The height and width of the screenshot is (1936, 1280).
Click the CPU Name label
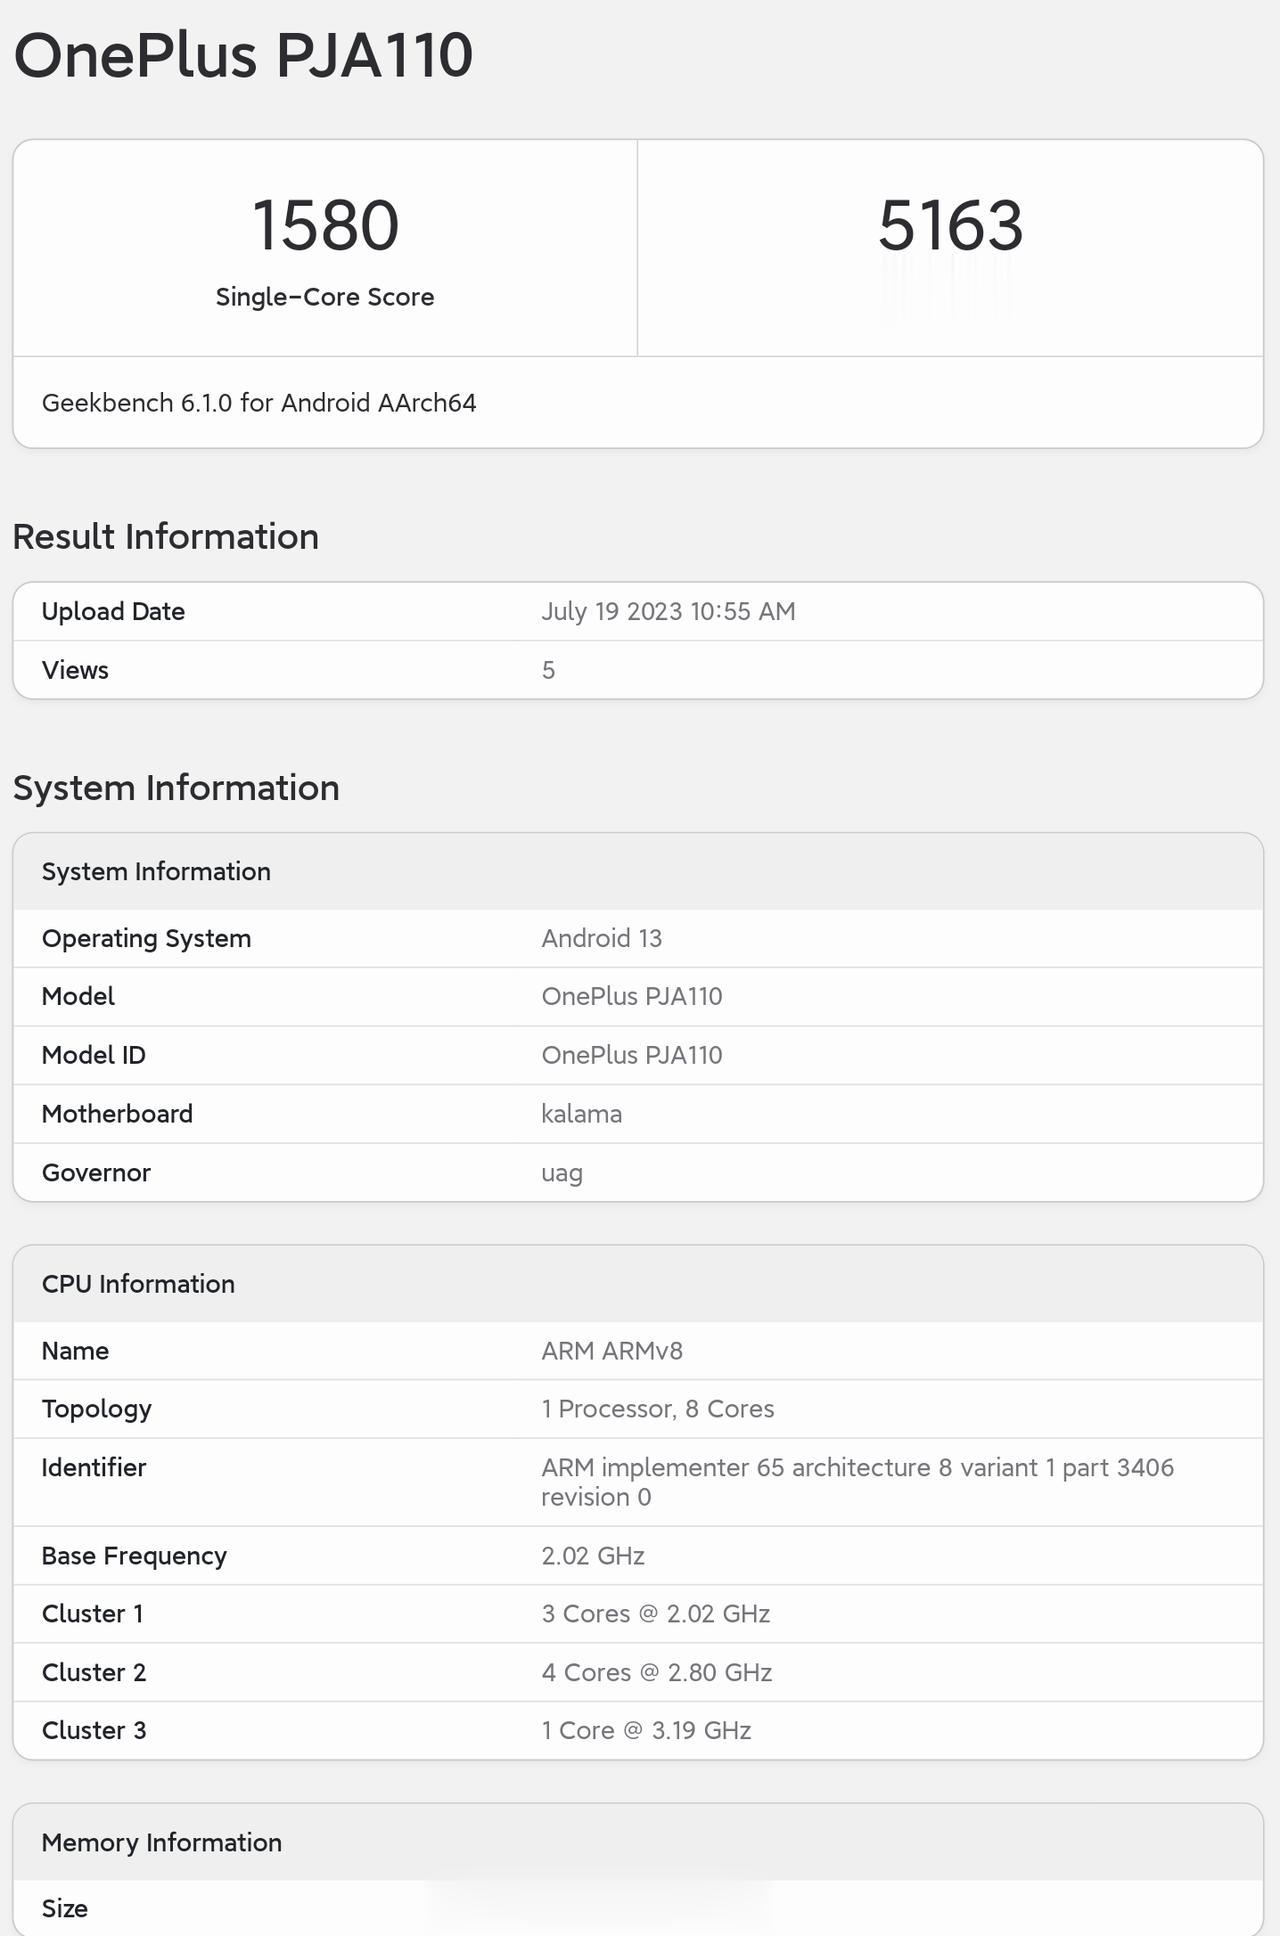pyautogui.click(x=75, y=1351)
